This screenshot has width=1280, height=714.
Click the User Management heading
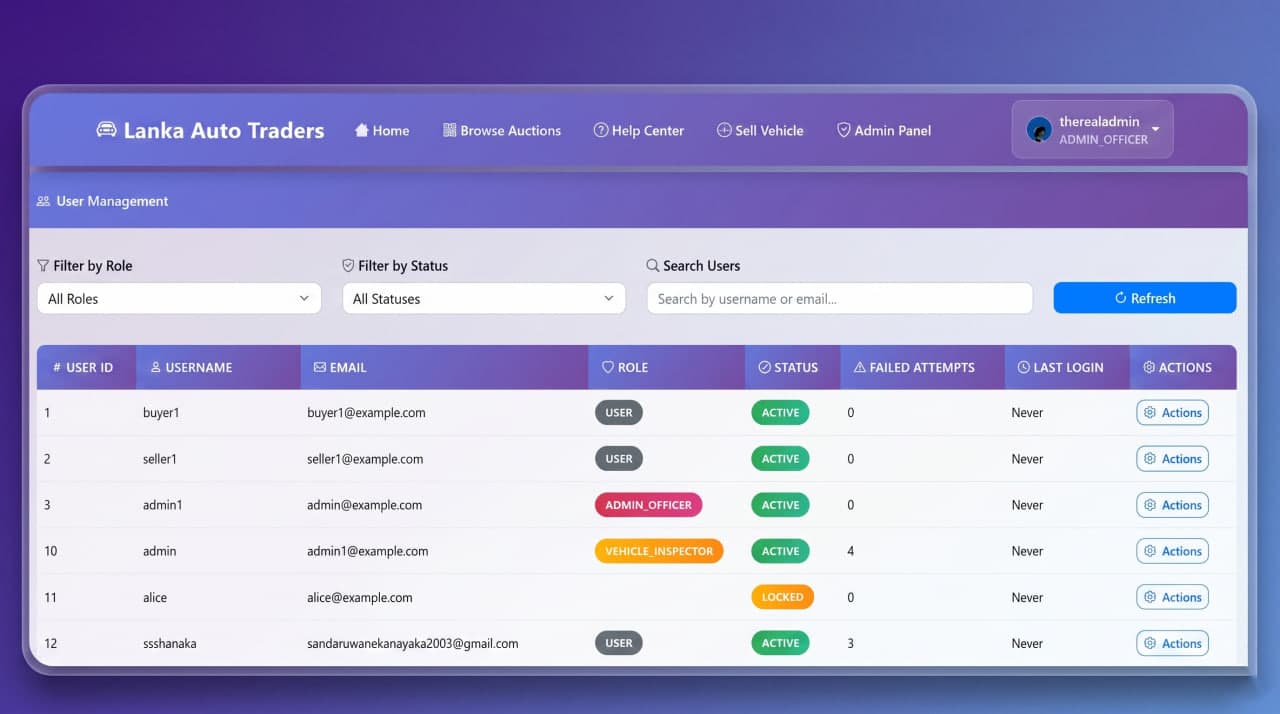click(112, 201)
